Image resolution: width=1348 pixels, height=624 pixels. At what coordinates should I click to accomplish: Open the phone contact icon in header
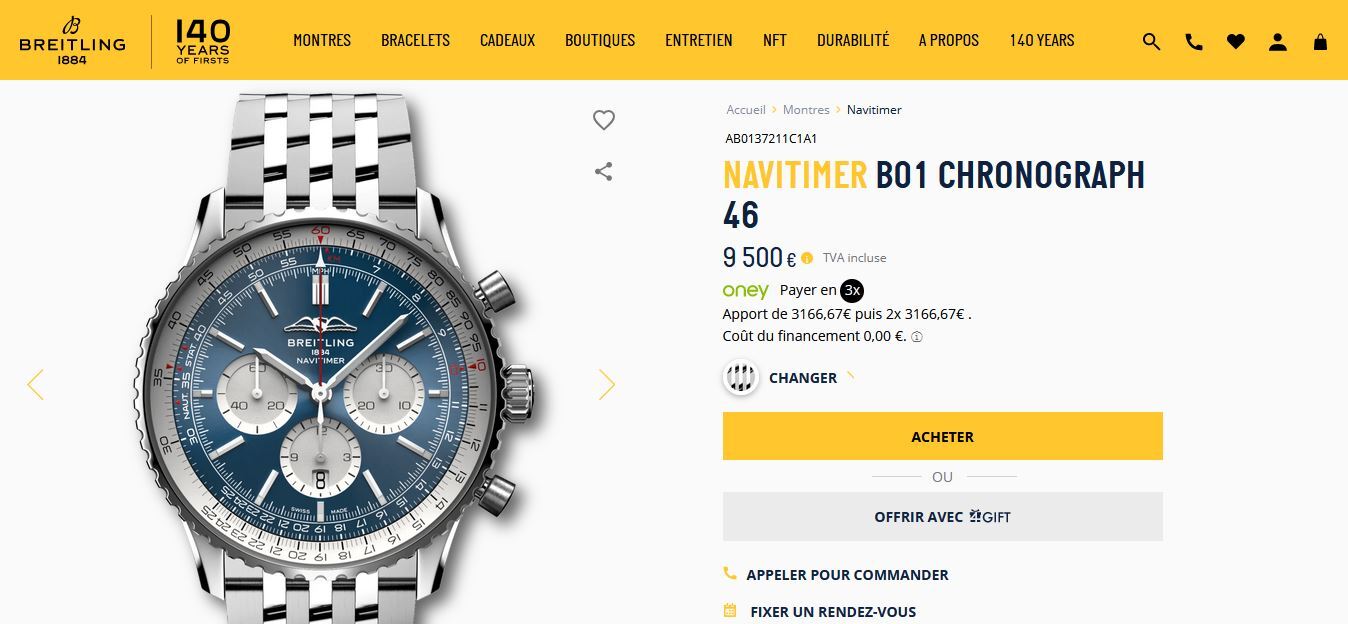(1194, 41)
